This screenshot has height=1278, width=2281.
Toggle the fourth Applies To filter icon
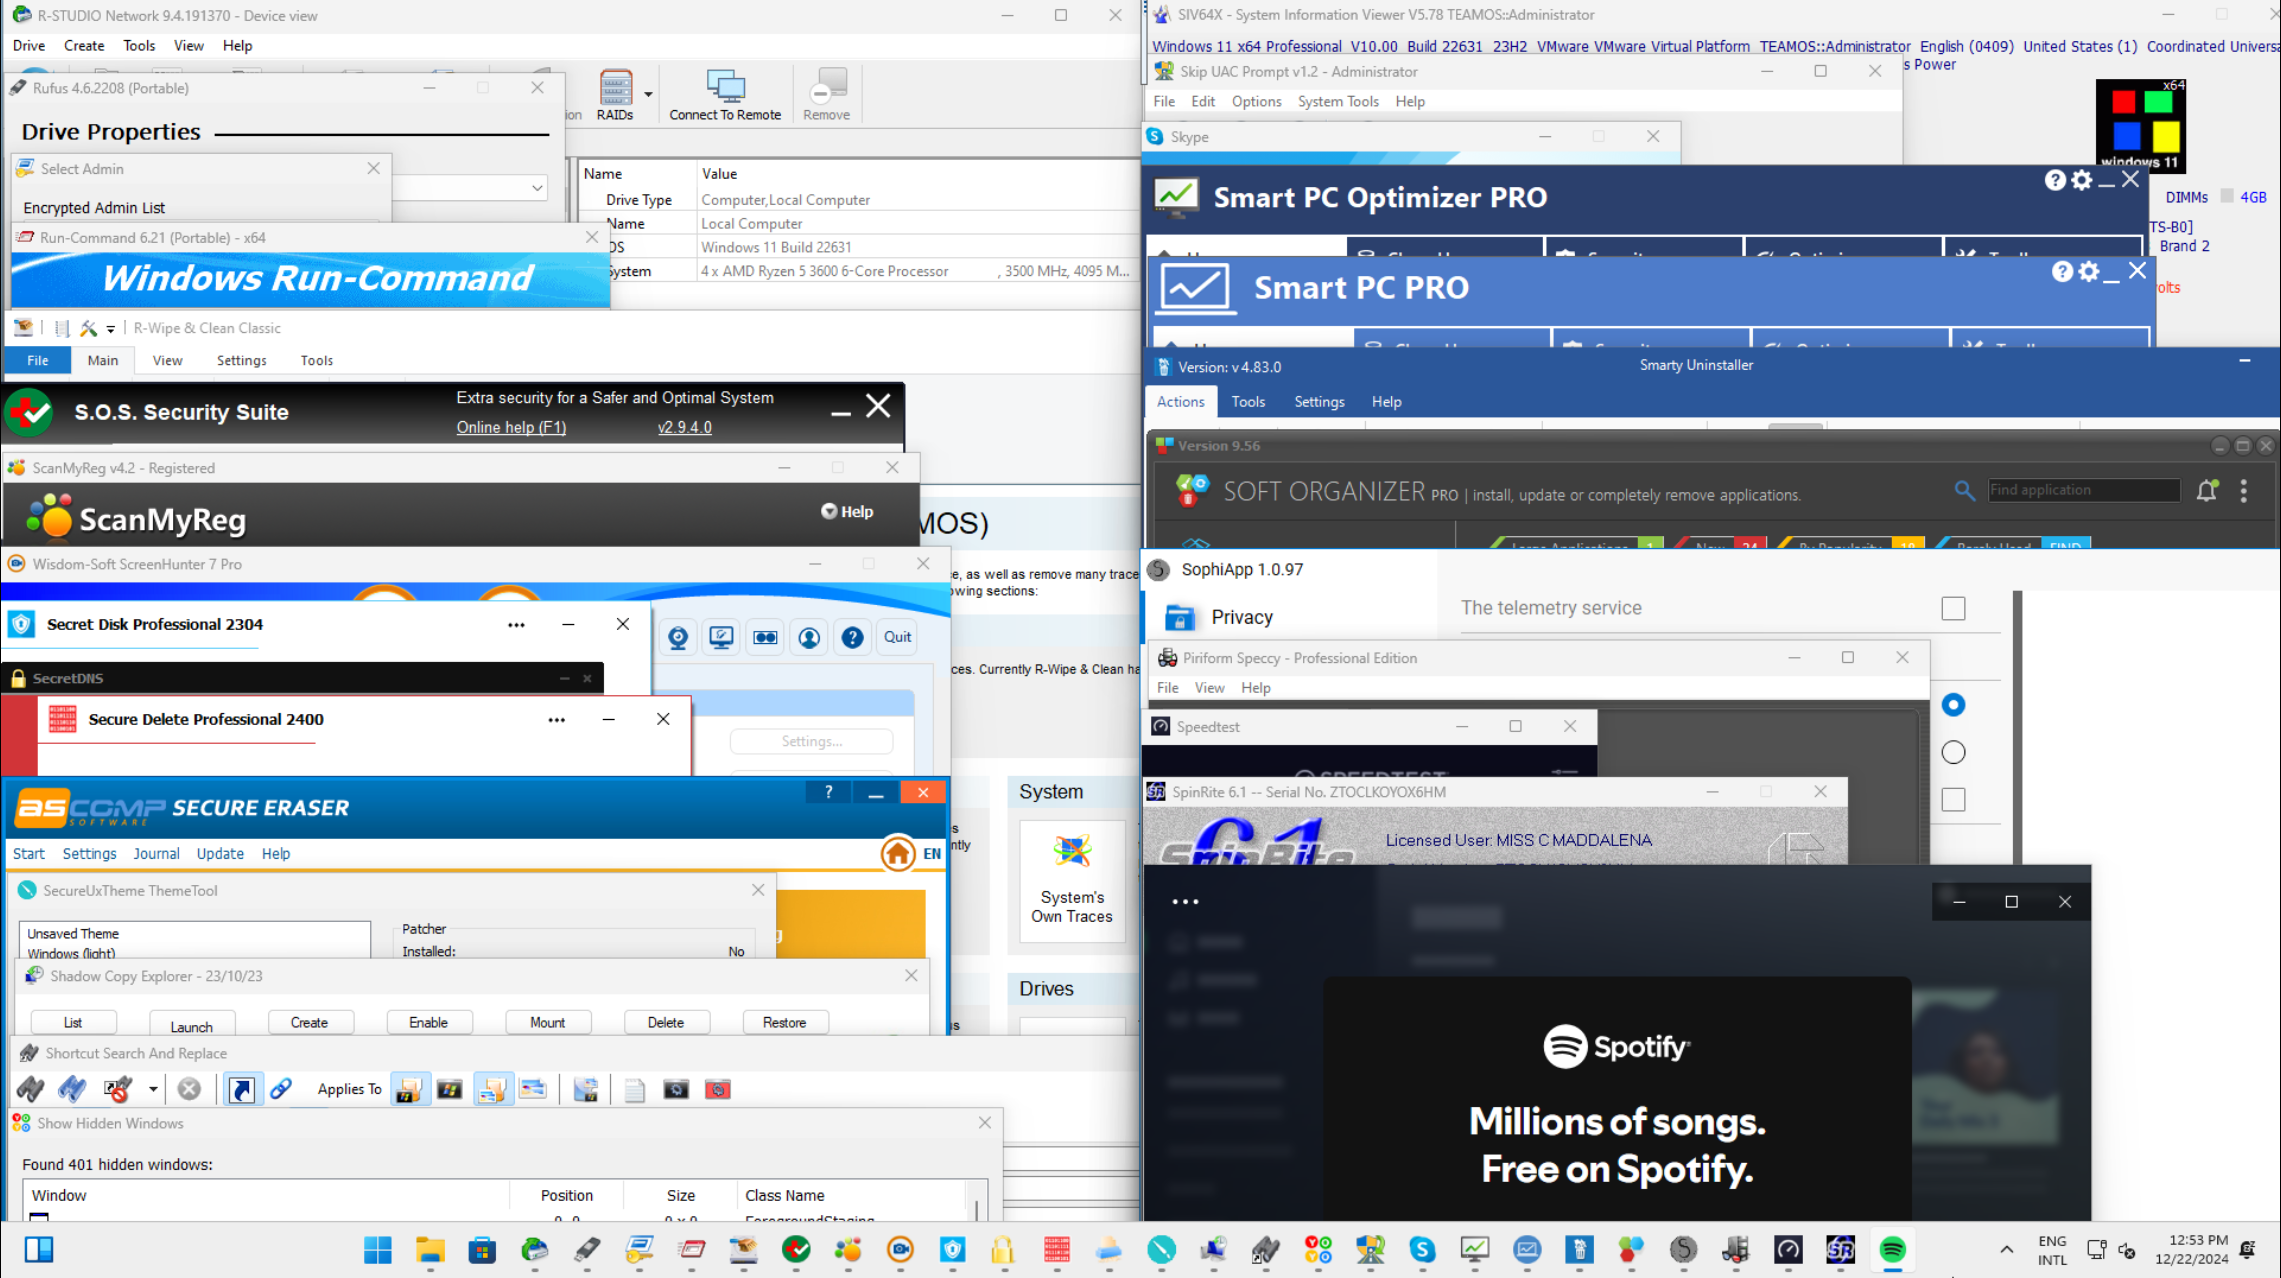(x=533, y=1089)
